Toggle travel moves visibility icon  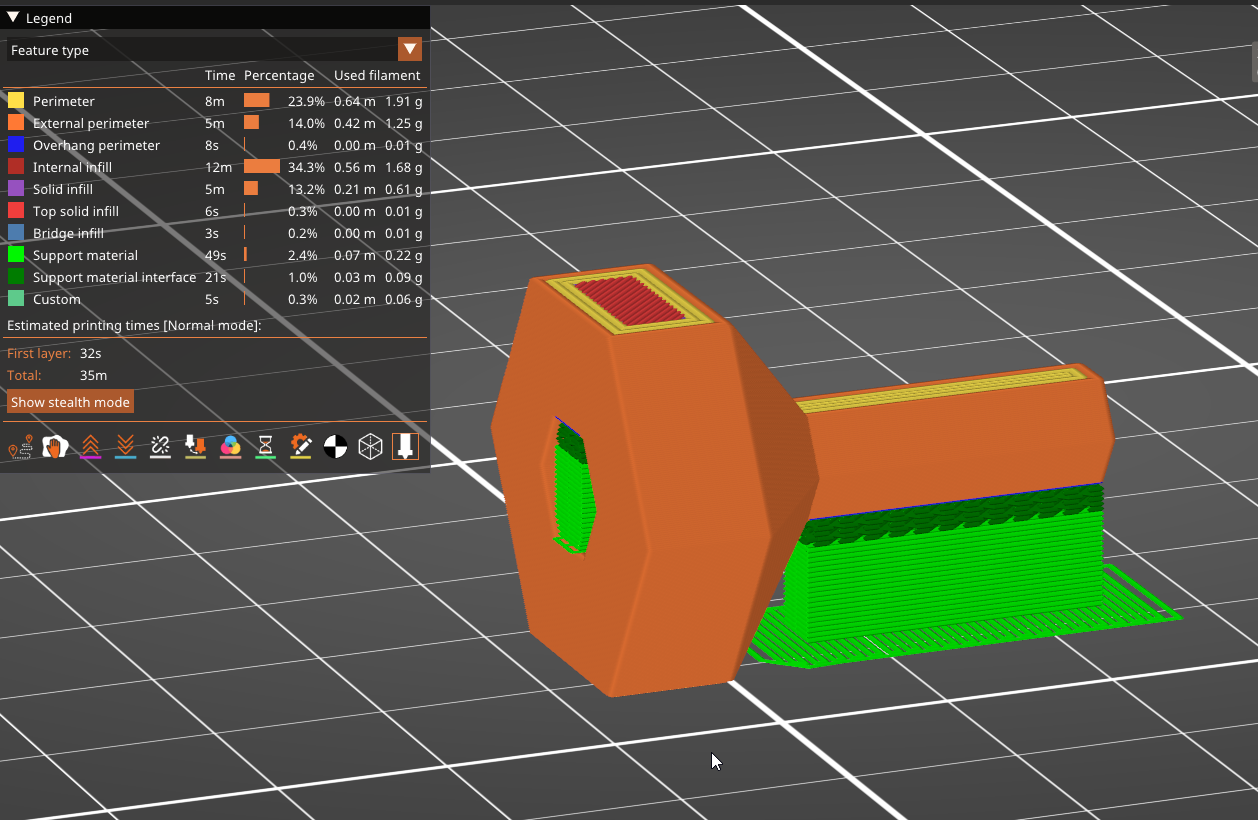coord(20,447)
